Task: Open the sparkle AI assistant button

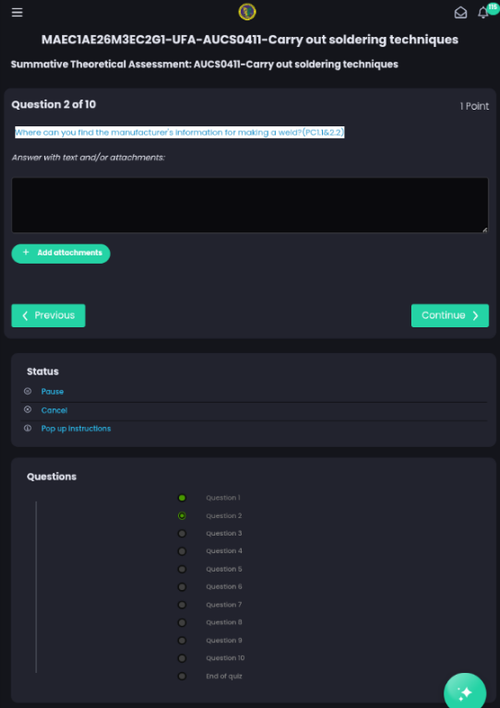Action: (x=465, y=693)
